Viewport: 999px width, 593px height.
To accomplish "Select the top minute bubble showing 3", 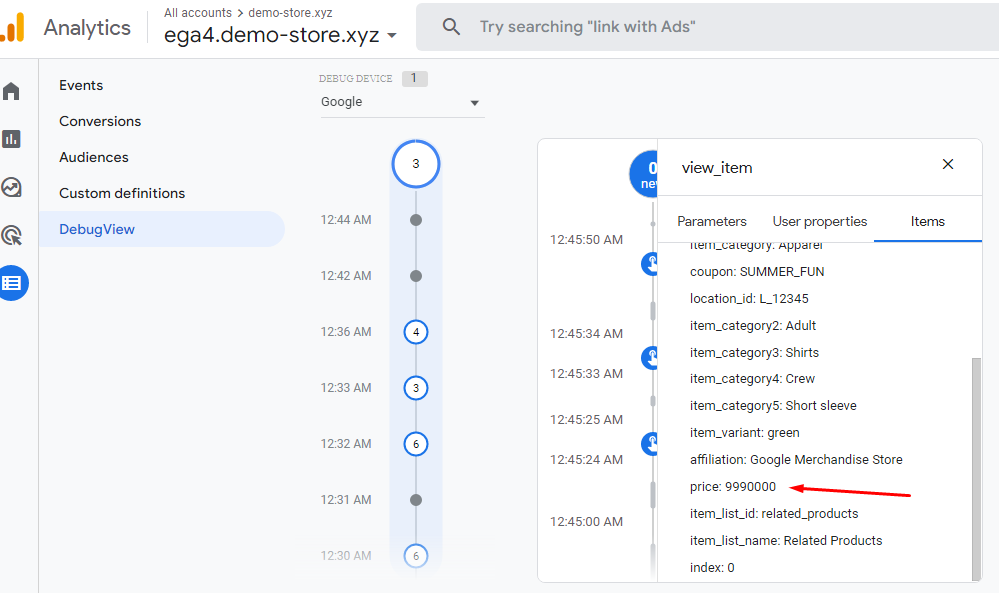I will pos(416,164).
